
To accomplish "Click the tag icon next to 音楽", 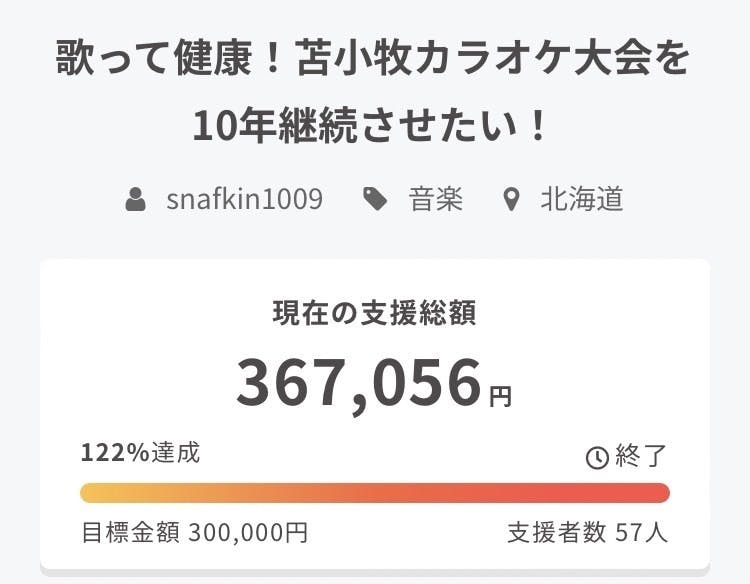I will (x=375, y=199).
